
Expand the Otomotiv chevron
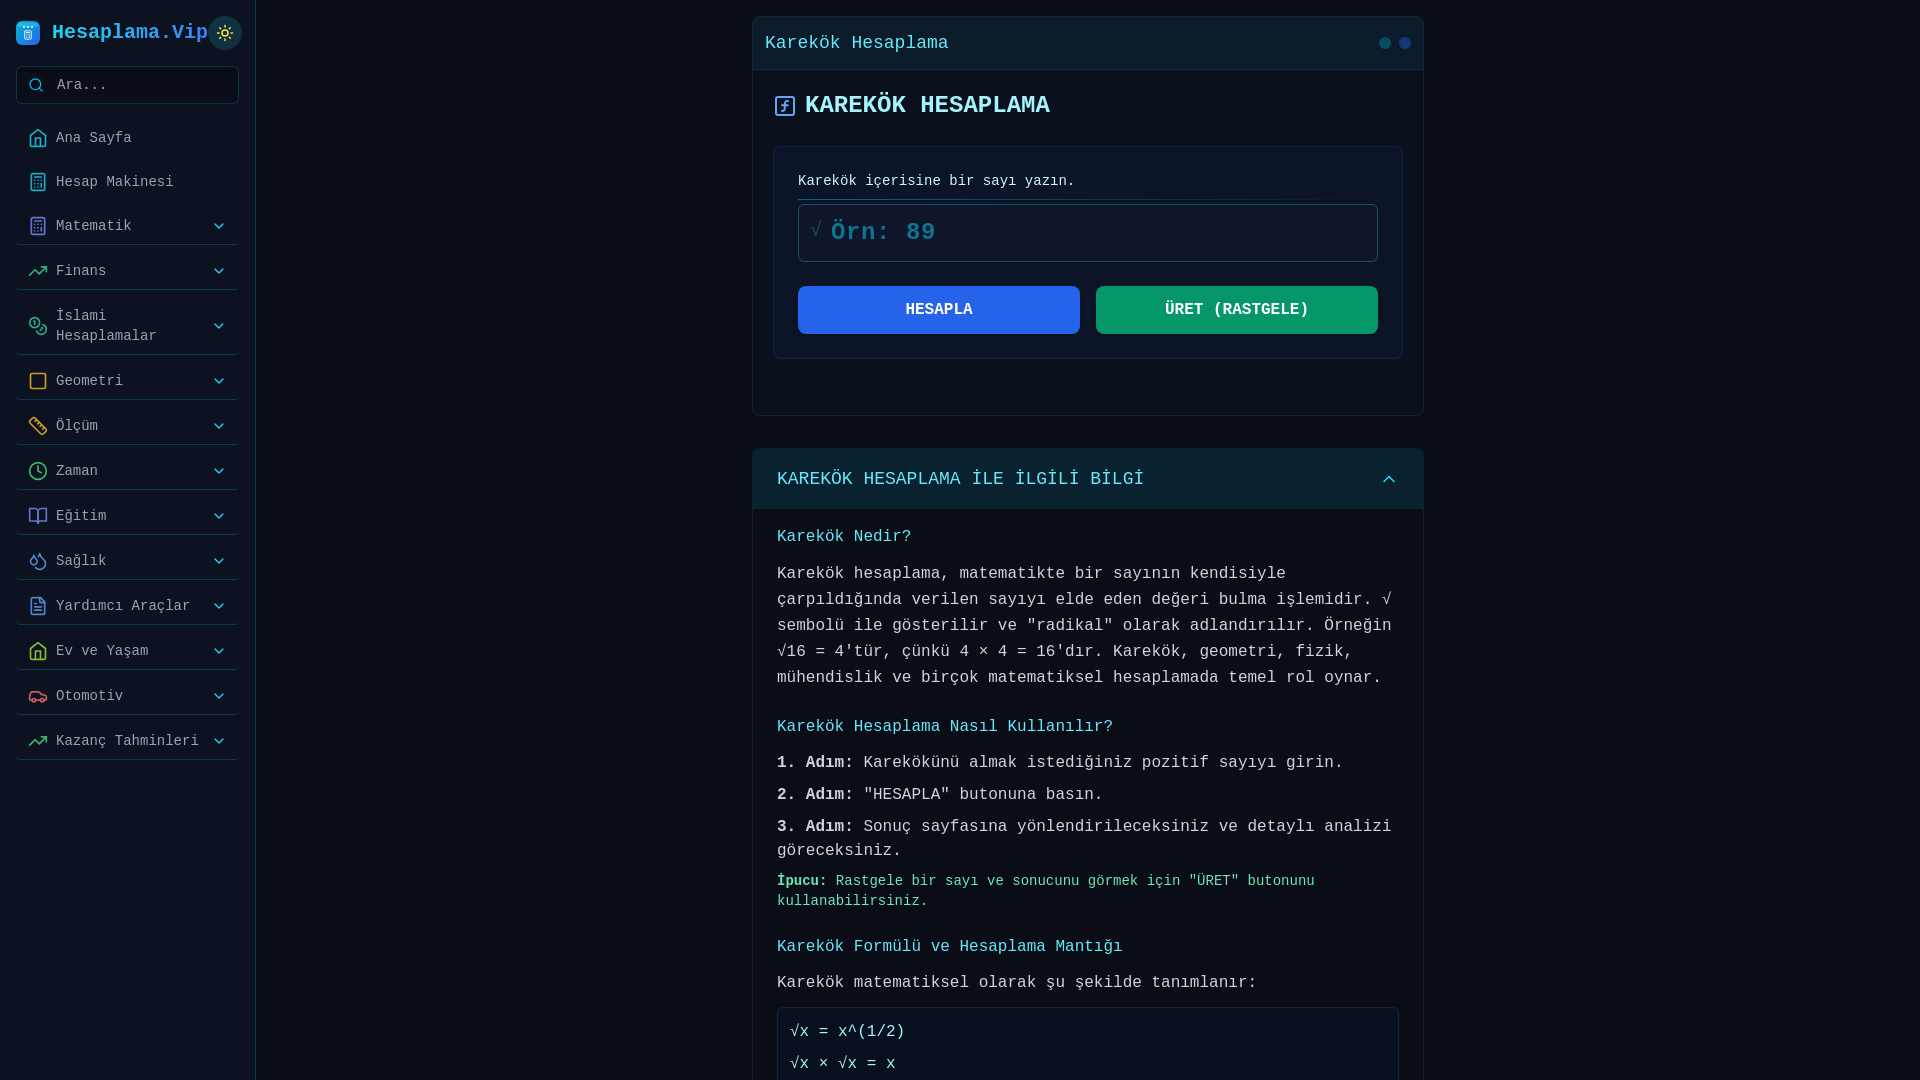point(219,696)
